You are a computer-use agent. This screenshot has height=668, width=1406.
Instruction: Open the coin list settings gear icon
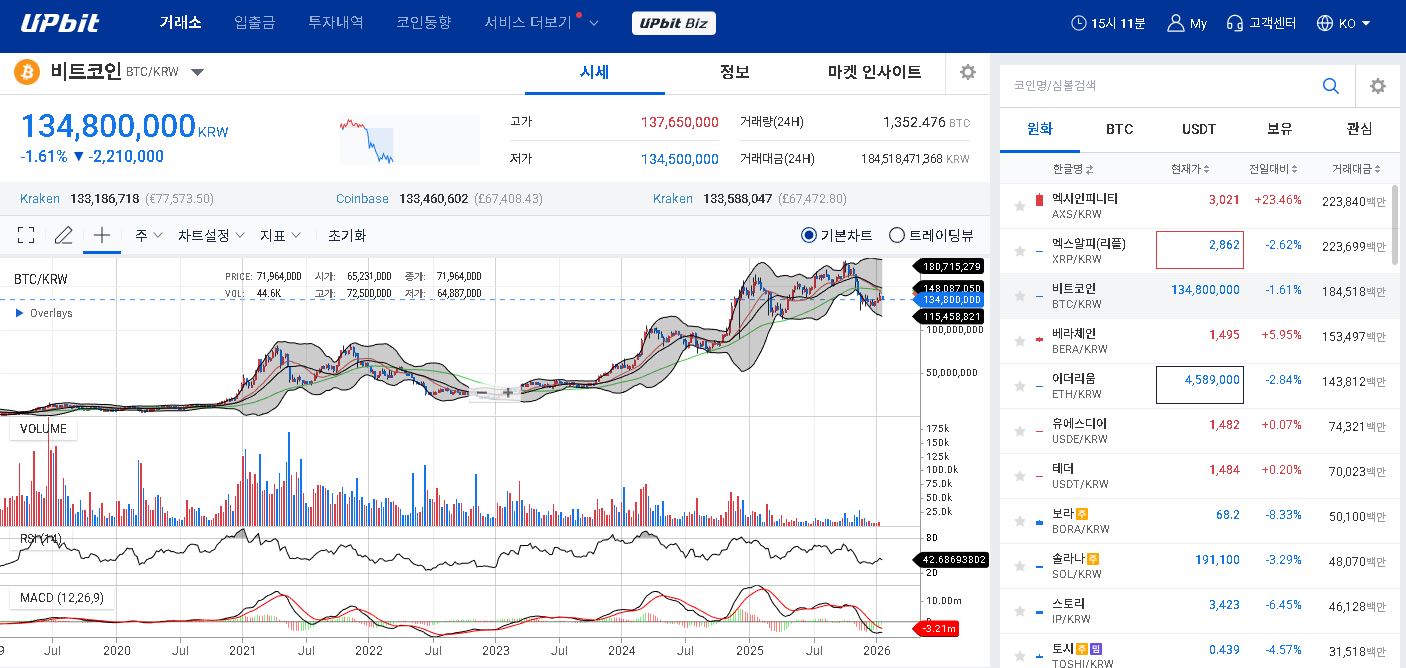point(1378,86)
